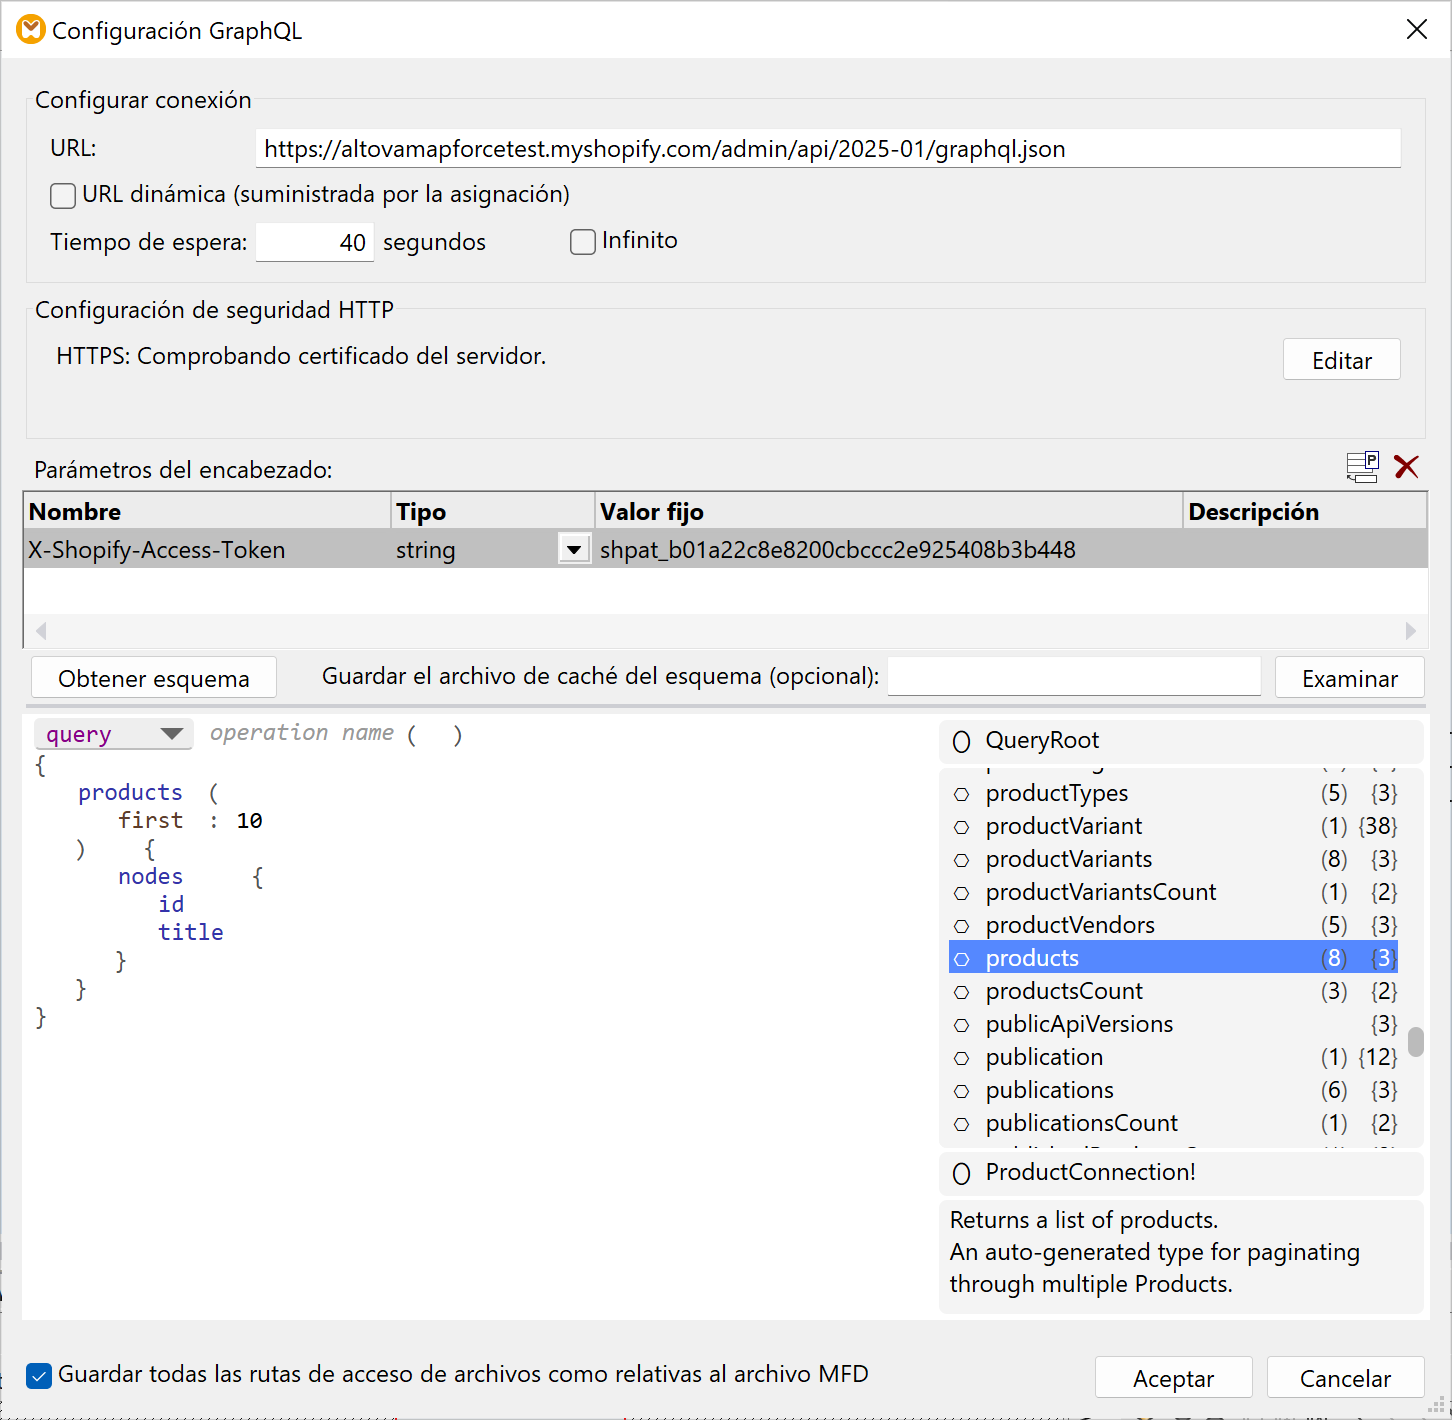
Task: Open the Tipo string dropdown arrow
Action: [x=574, y=550]
